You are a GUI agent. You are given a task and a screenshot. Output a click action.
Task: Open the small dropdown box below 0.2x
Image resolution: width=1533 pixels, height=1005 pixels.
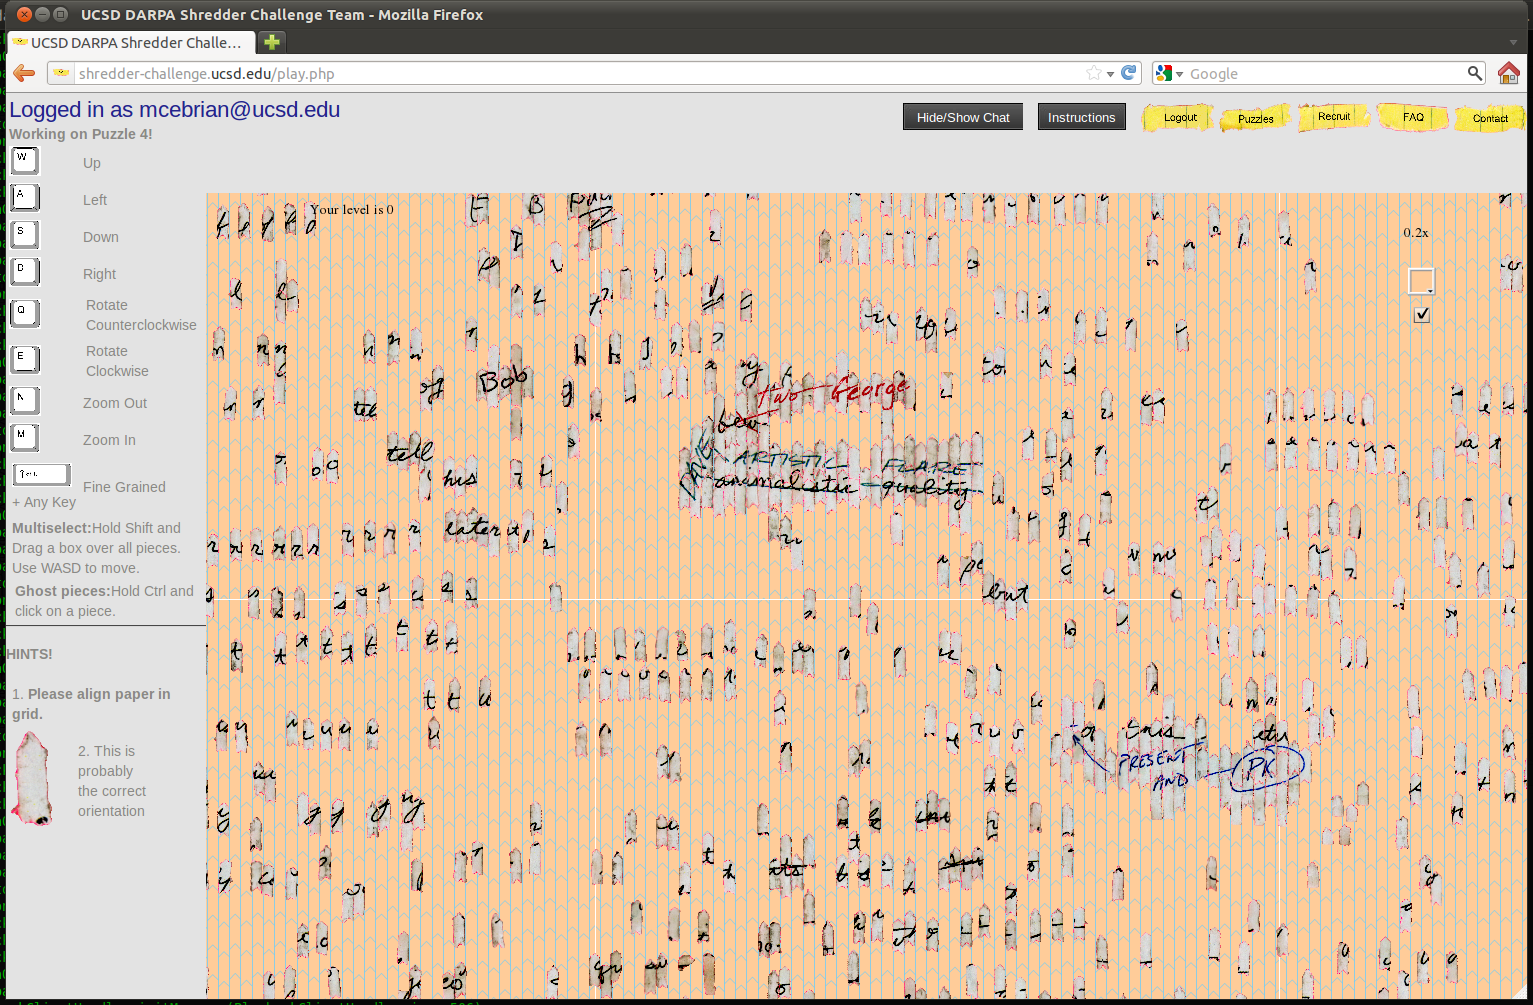tap(1421, 281)
